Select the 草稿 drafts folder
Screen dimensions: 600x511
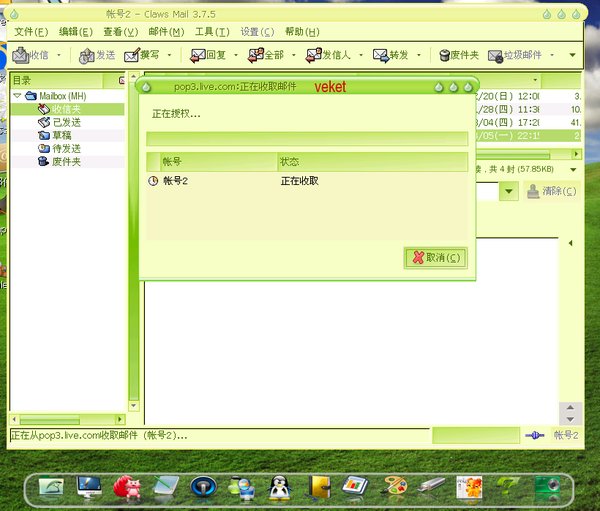click(67, 136)
